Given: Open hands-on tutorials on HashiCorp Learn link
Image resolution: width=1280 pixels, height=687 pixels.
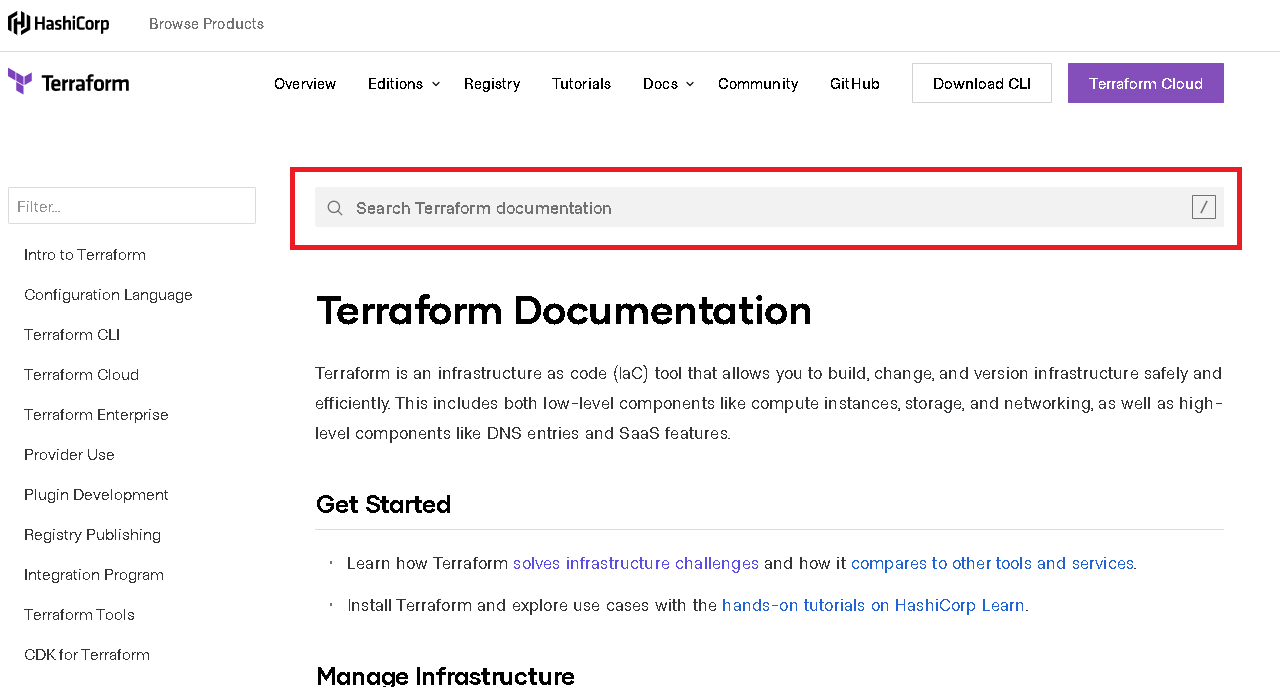Looking at the screenshot, I should [x=873, y=605].
